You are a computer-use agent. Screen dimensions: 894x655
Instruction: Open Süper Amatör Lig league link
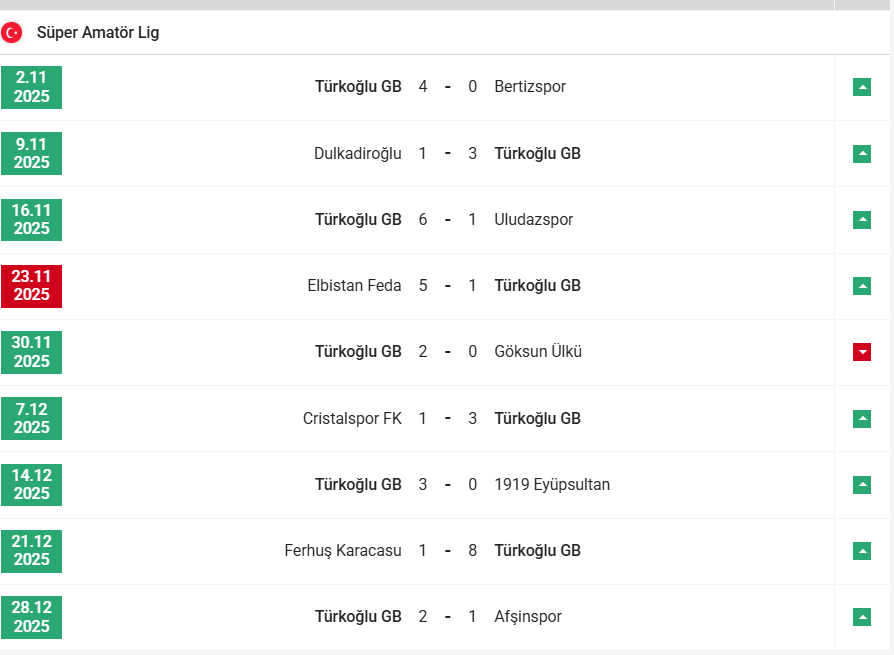98,33
